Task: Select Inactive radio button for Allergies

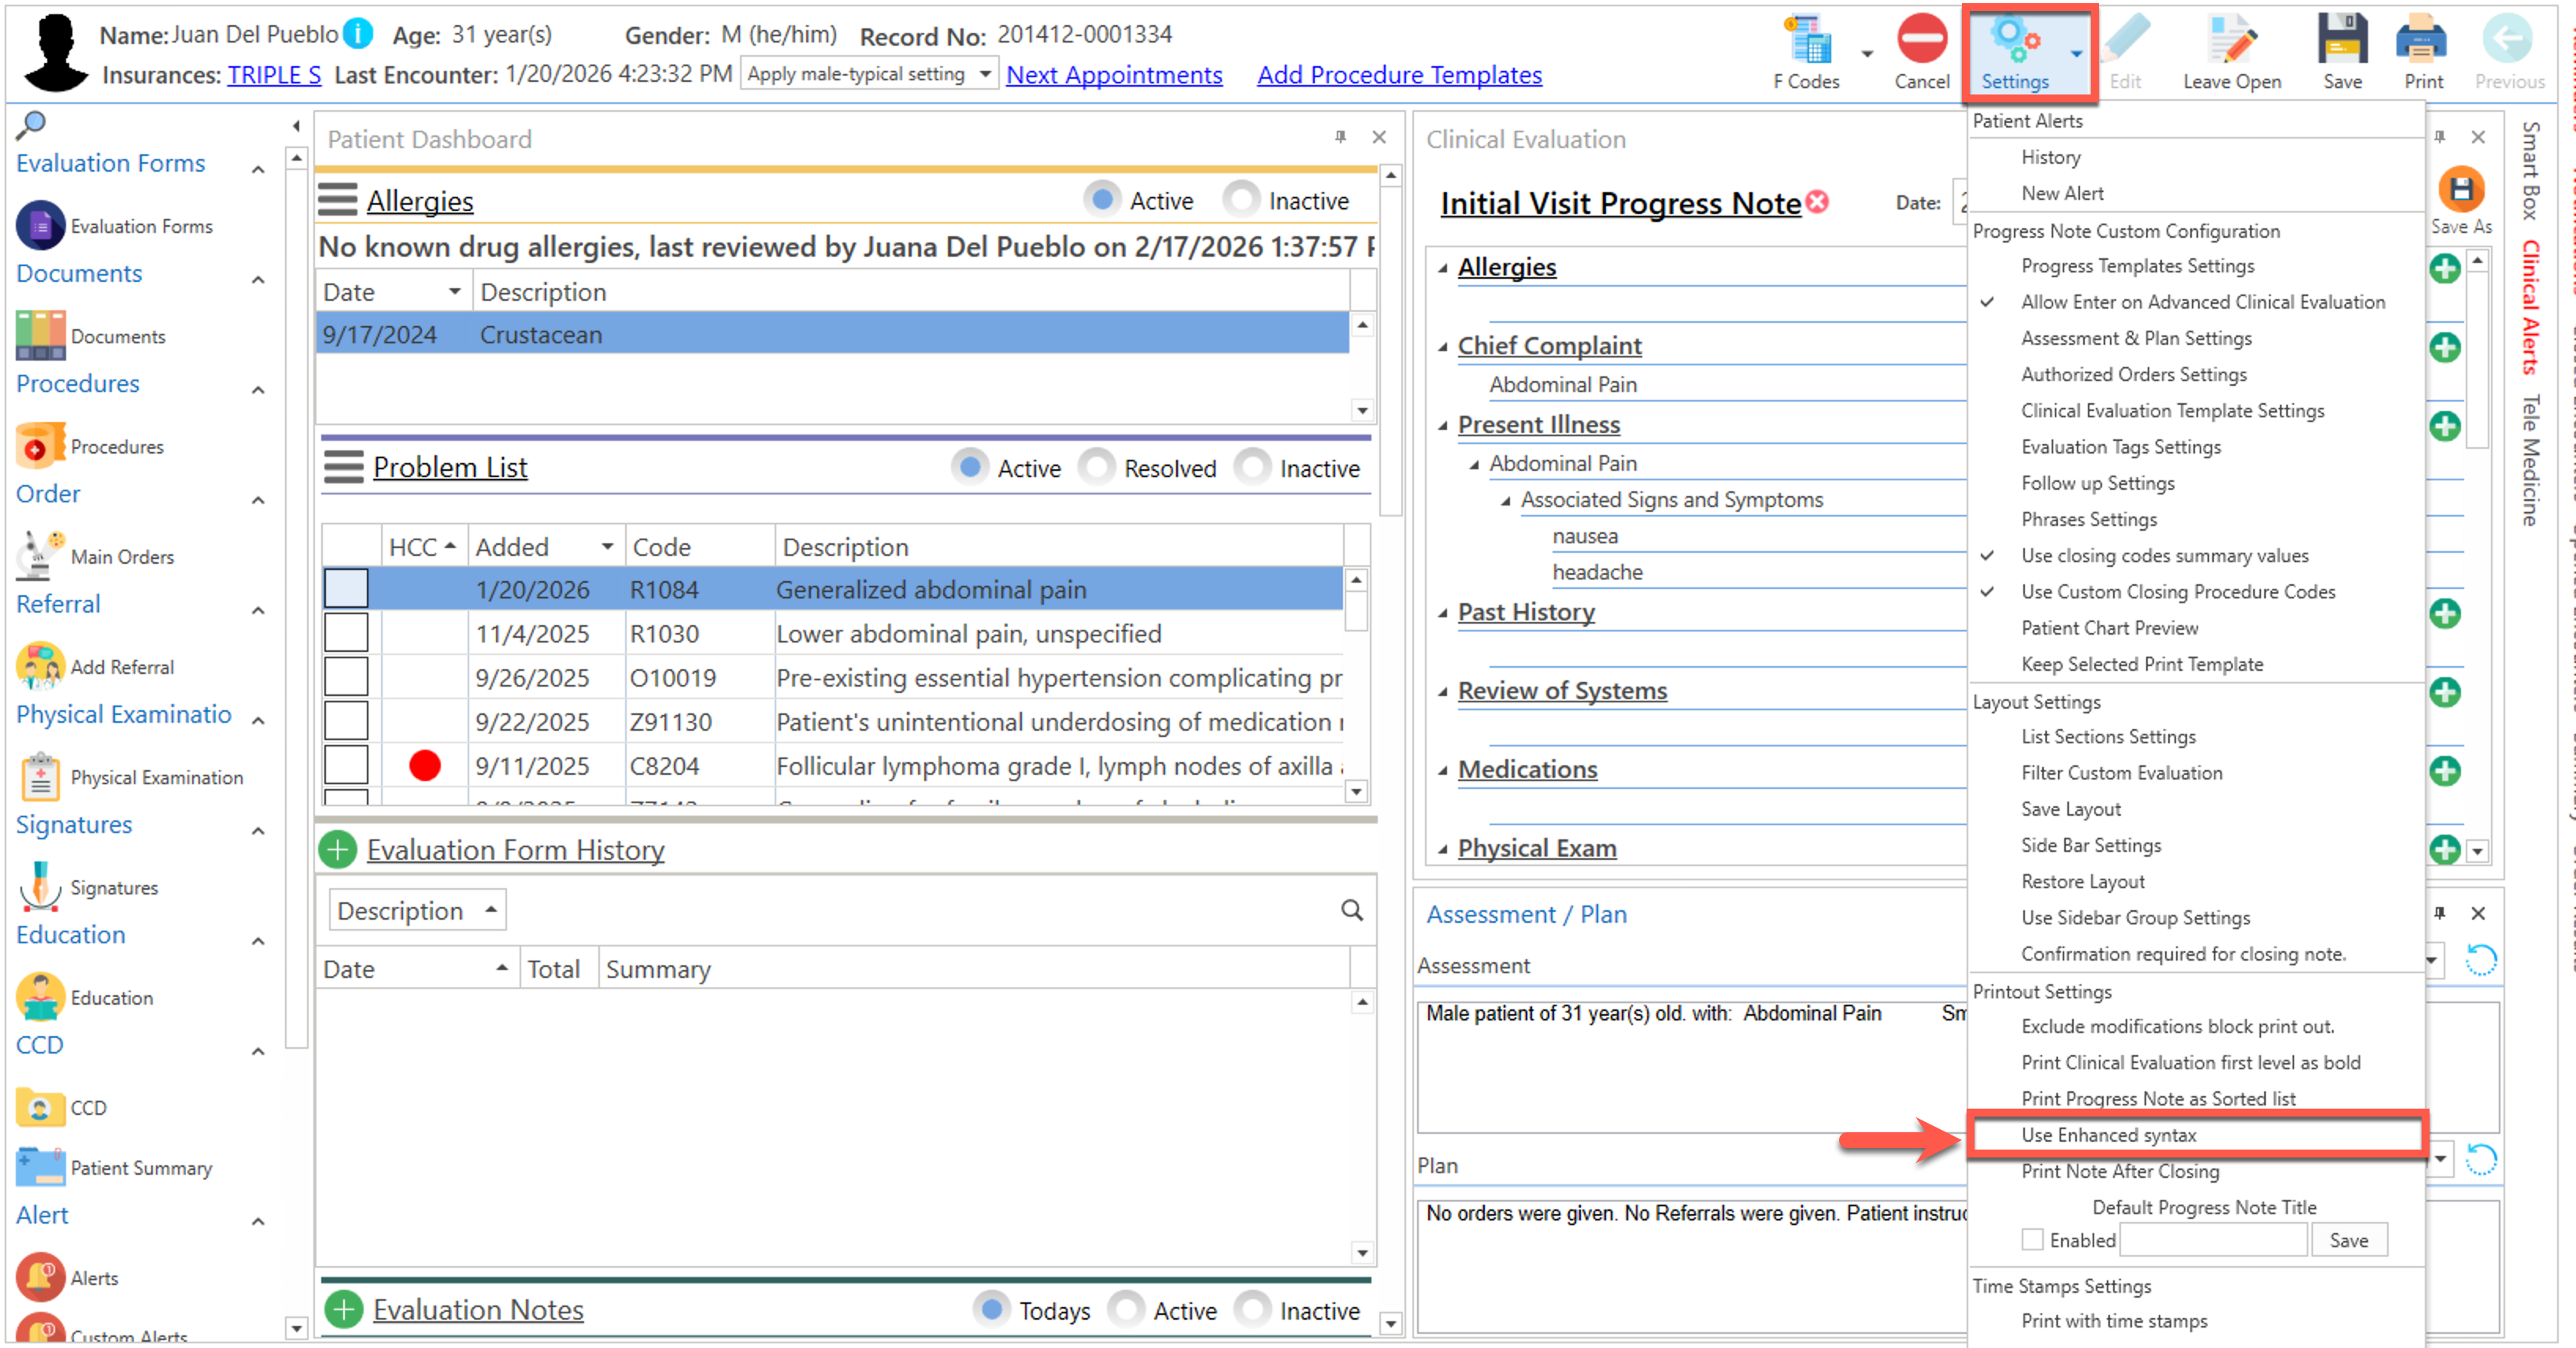Action: pos(1241,200)
